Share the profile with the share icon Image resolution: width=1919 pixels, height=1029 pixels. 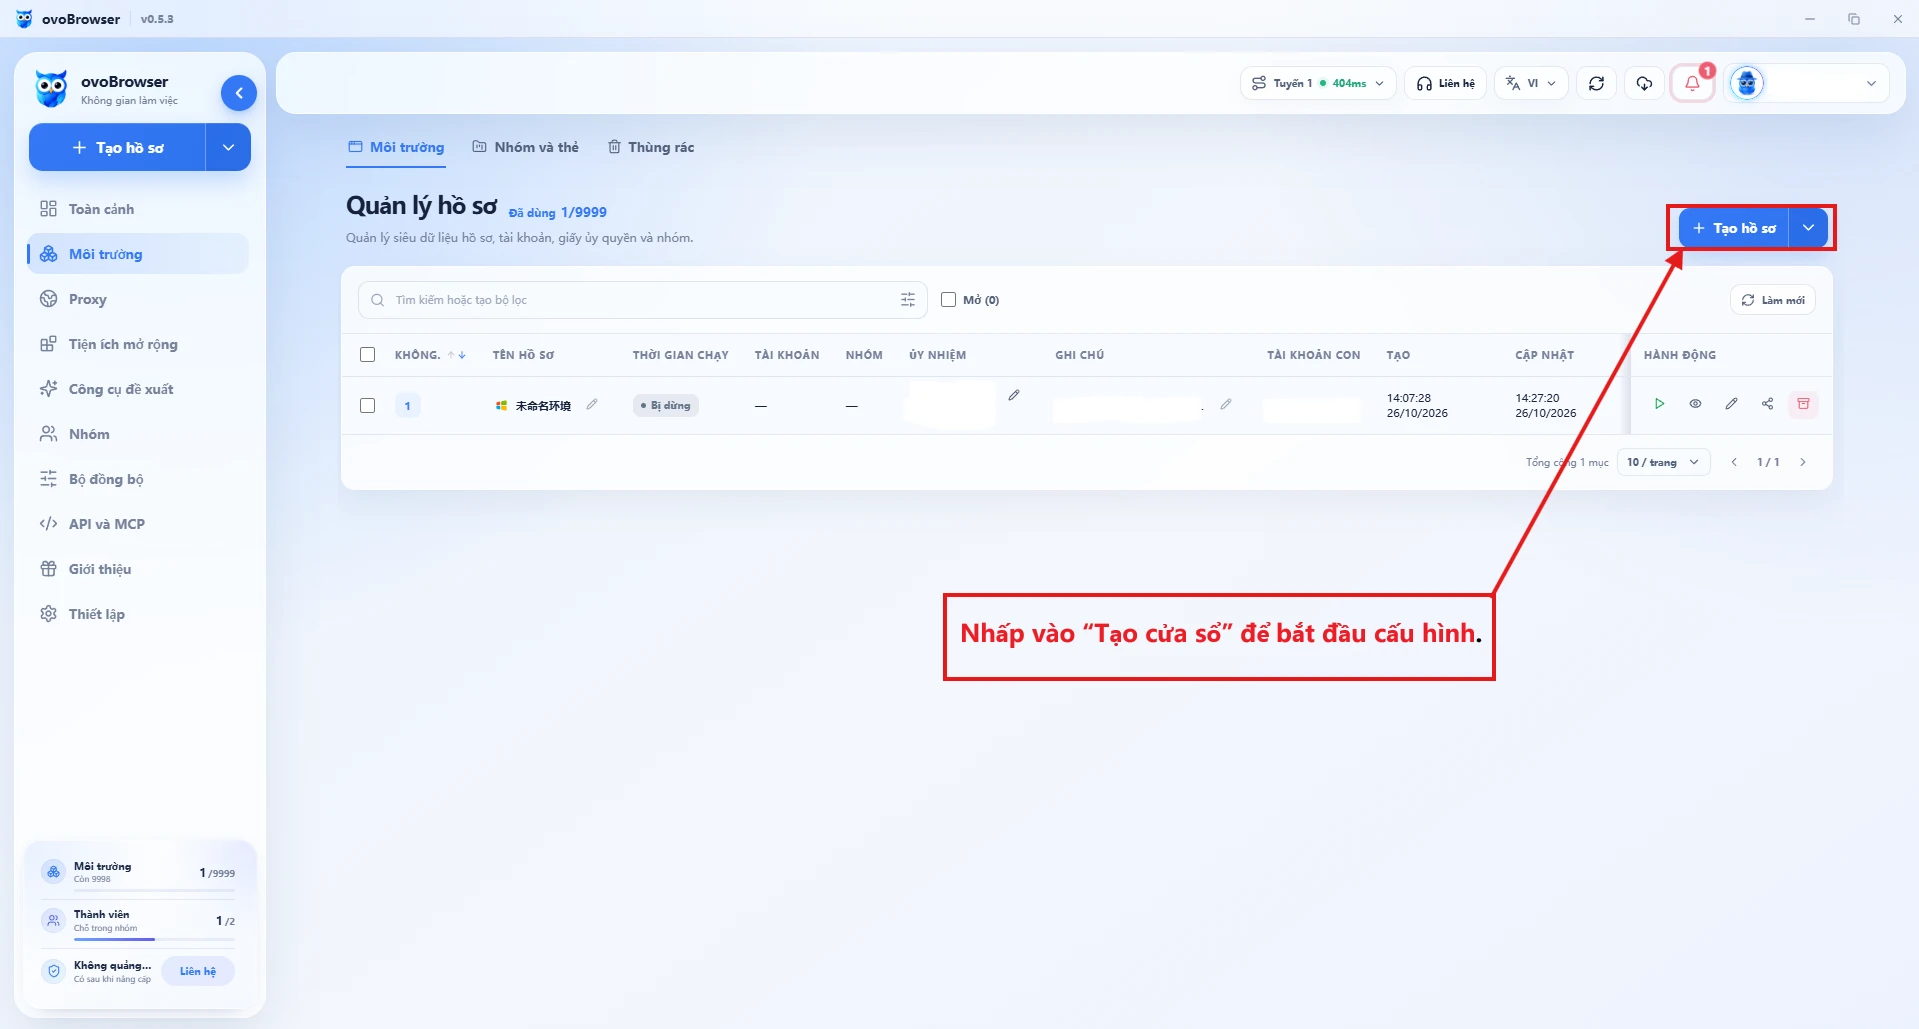1767,404
